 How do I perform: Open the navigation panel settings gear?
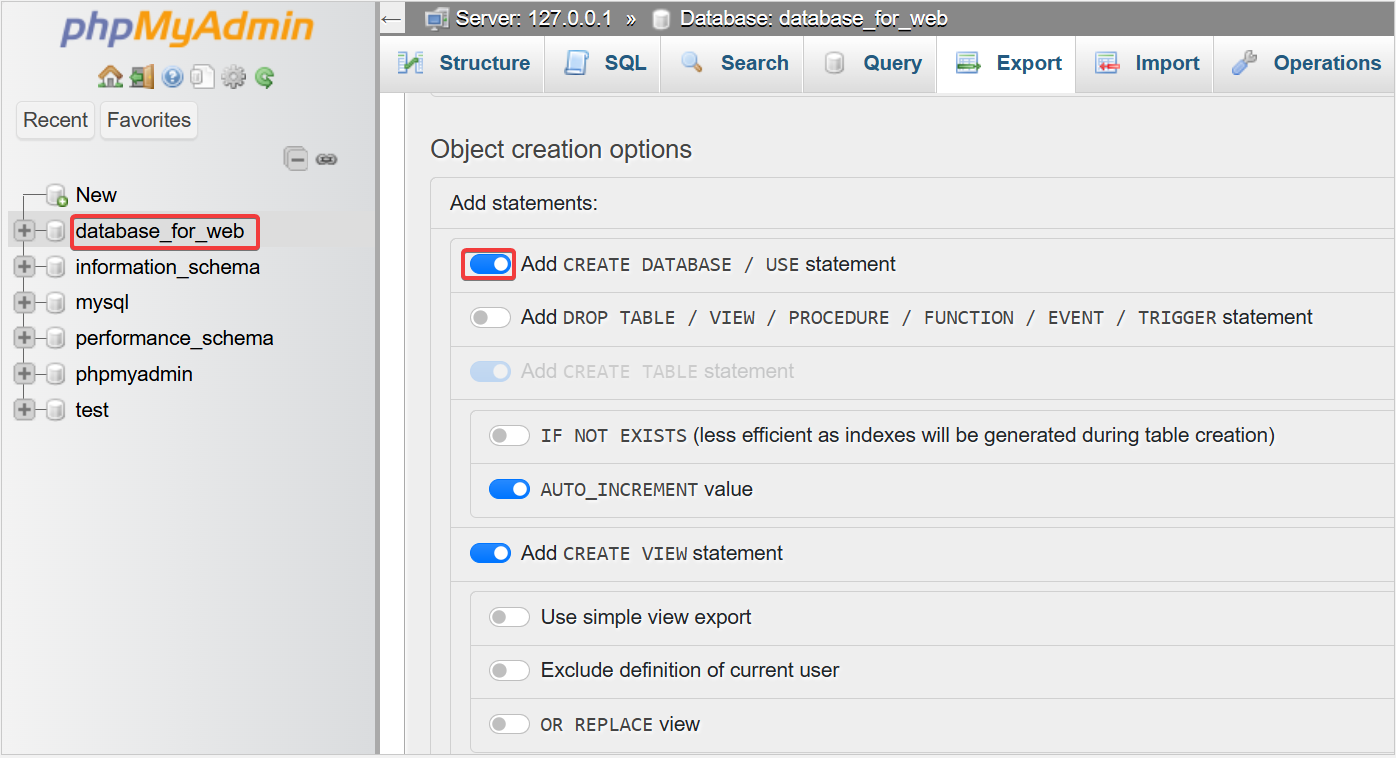coord(233,77)
